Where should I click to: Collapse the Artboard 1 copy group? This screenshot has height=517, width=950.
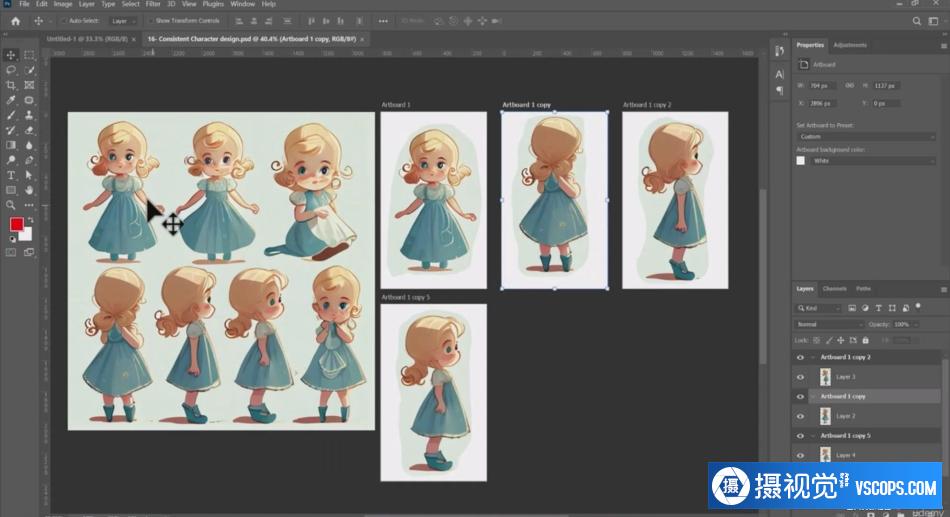tap(813, 396)
